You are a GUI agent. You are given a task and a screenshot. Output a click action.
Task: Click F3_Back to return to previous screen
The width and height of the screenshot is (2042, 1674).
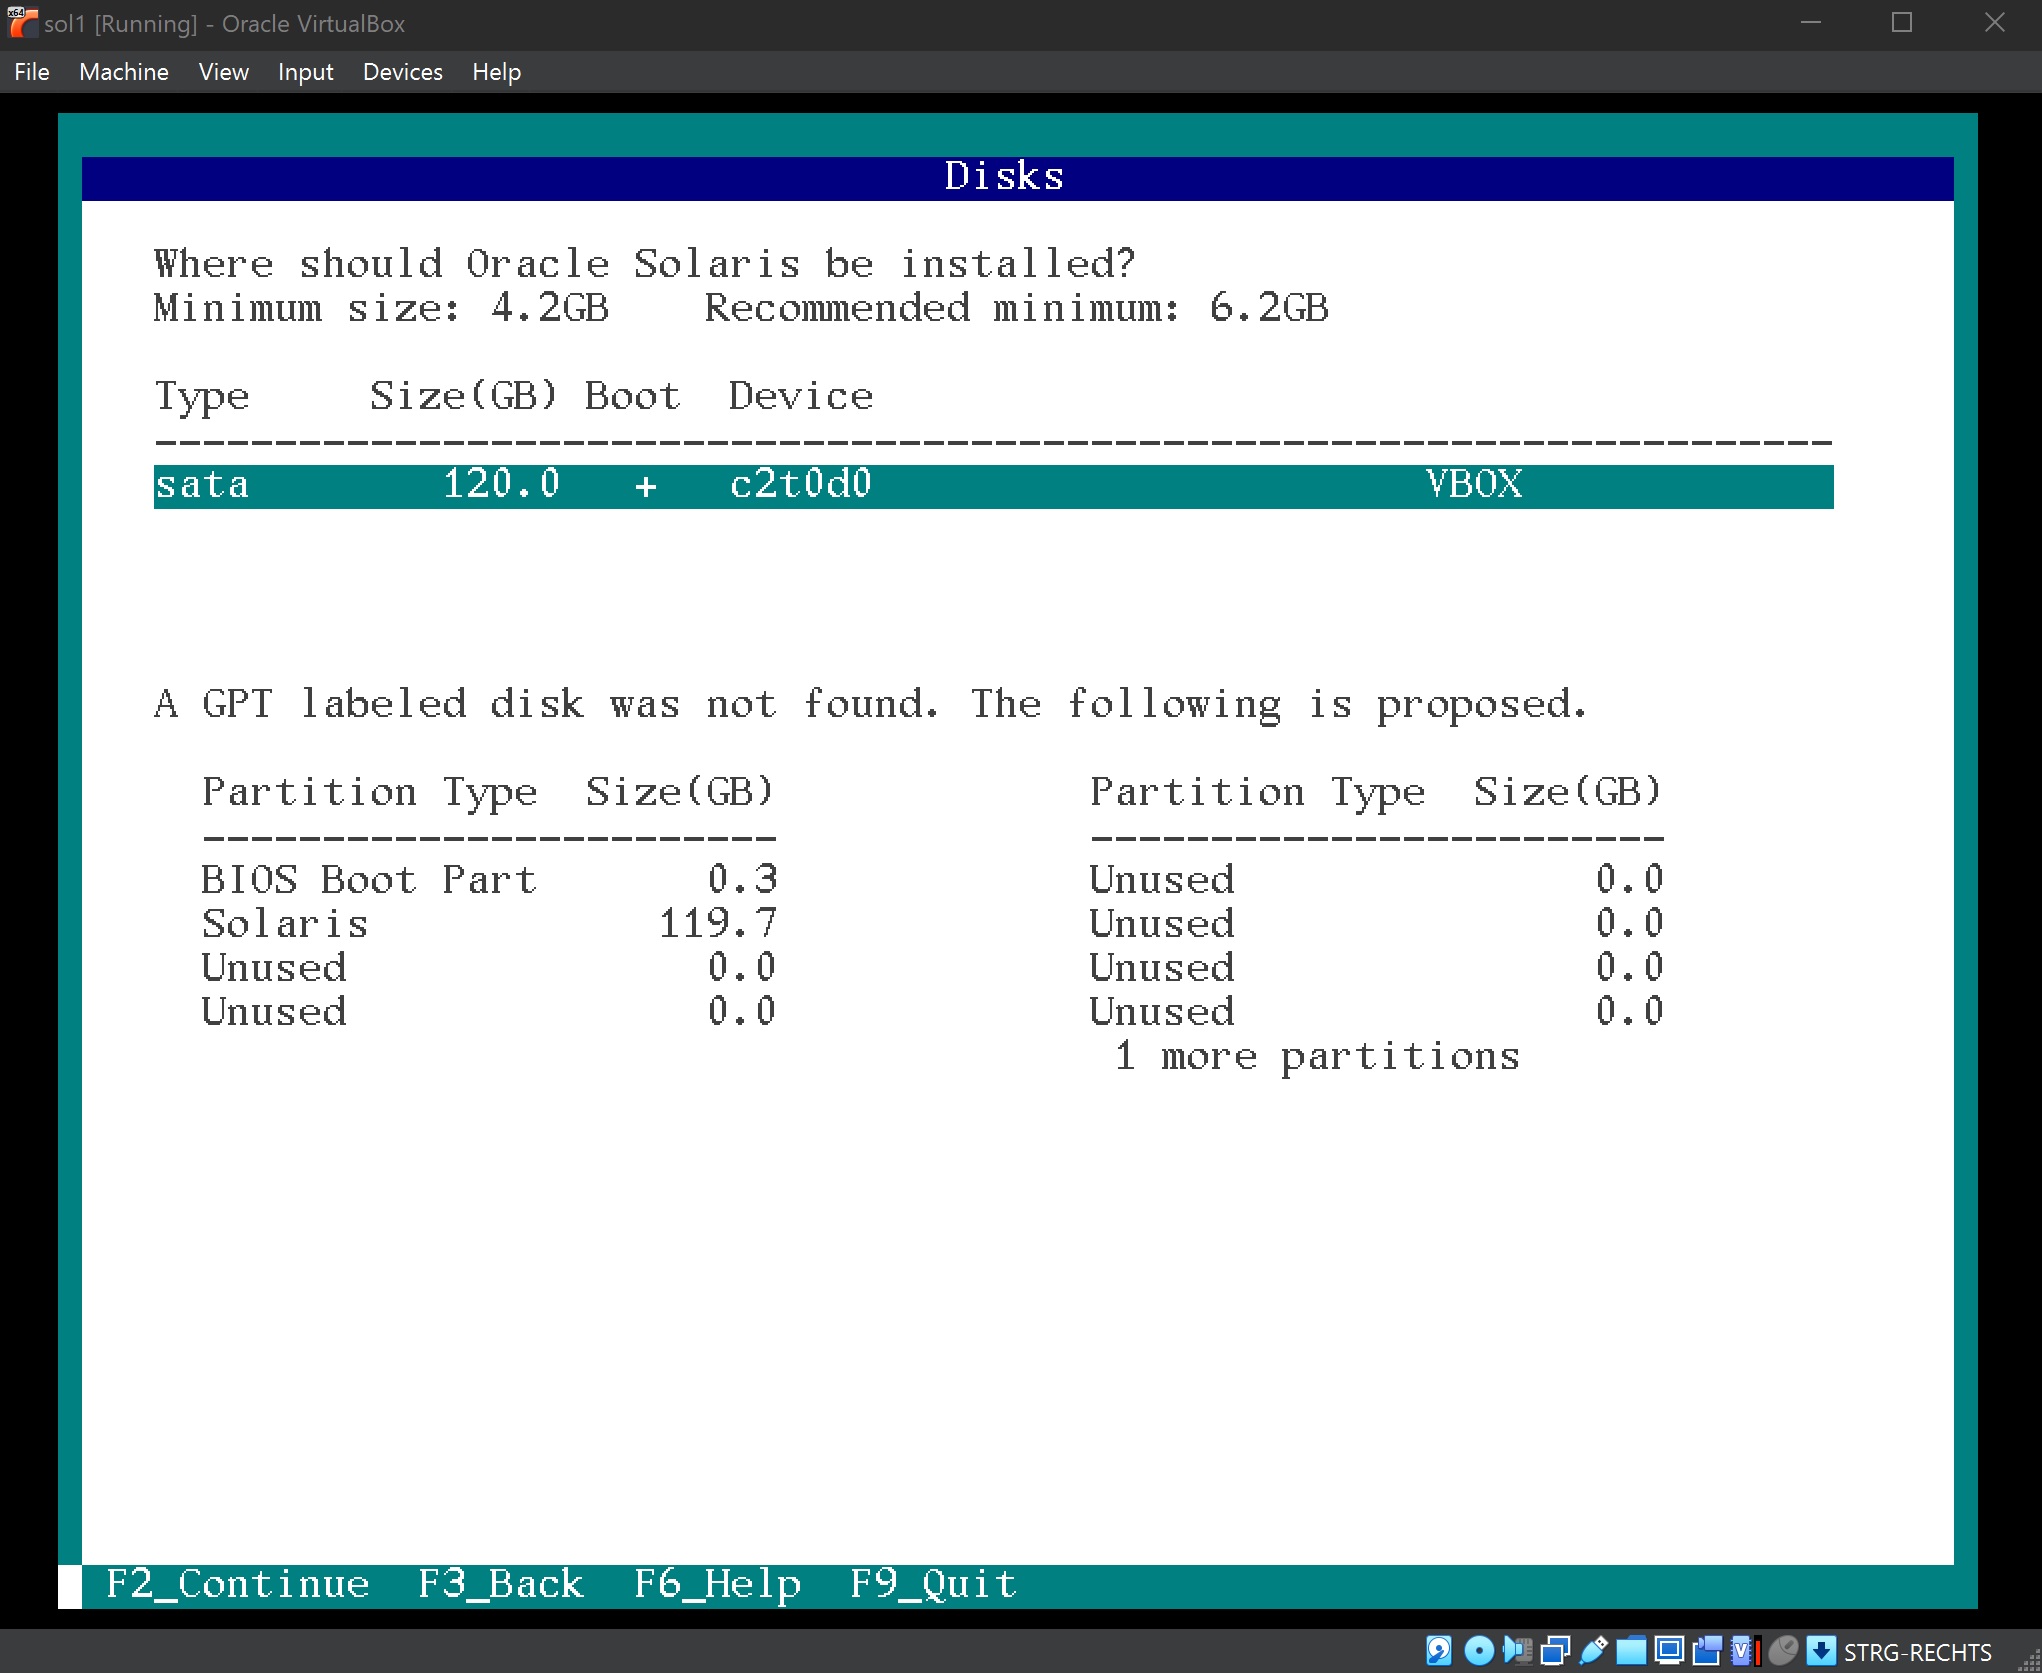point(499,1583)
